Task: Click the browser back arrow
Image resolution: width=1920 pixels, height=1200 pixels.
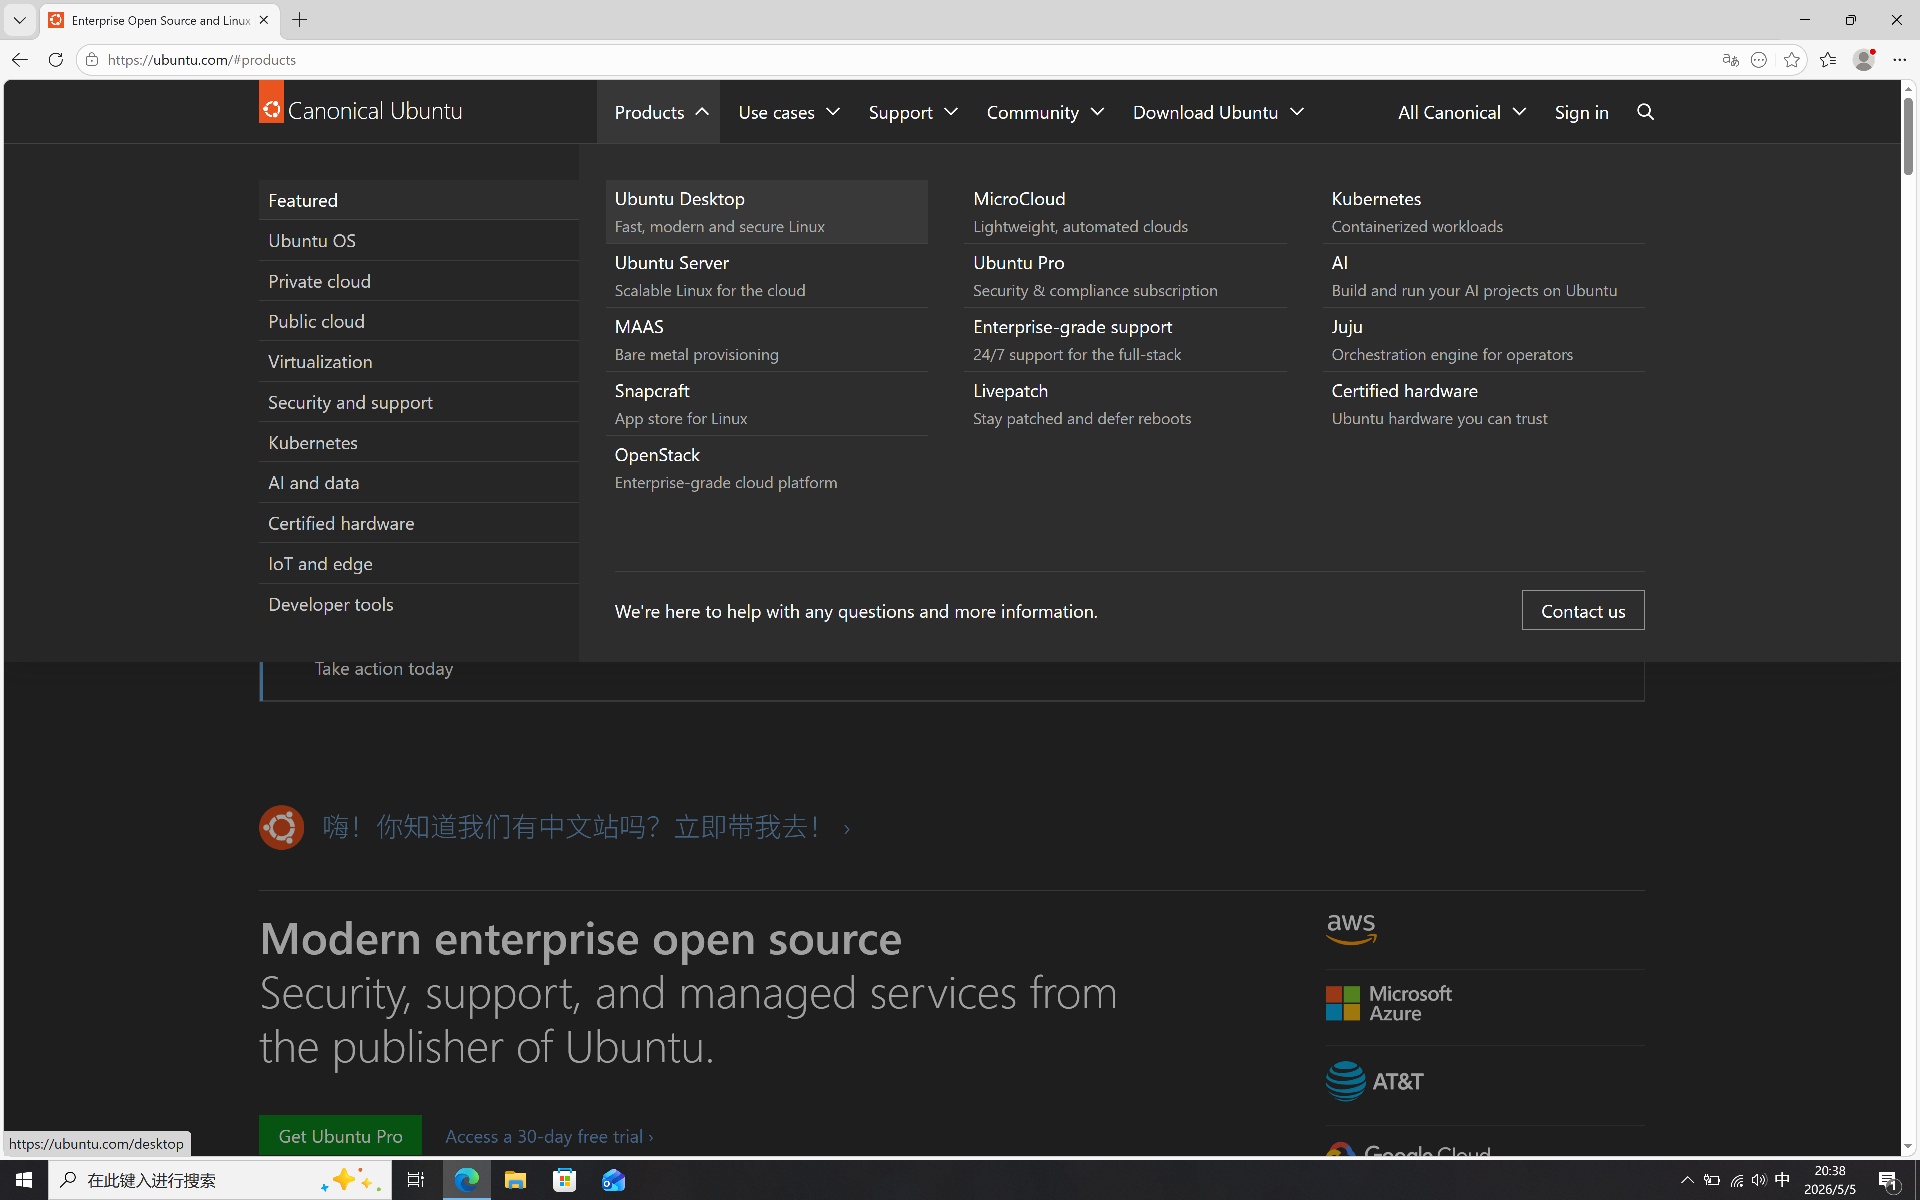Action: tap(19, 60)
